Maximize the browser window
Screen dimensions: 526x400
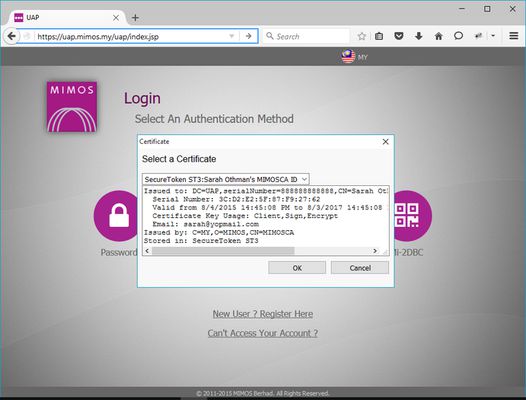(487, 9)
